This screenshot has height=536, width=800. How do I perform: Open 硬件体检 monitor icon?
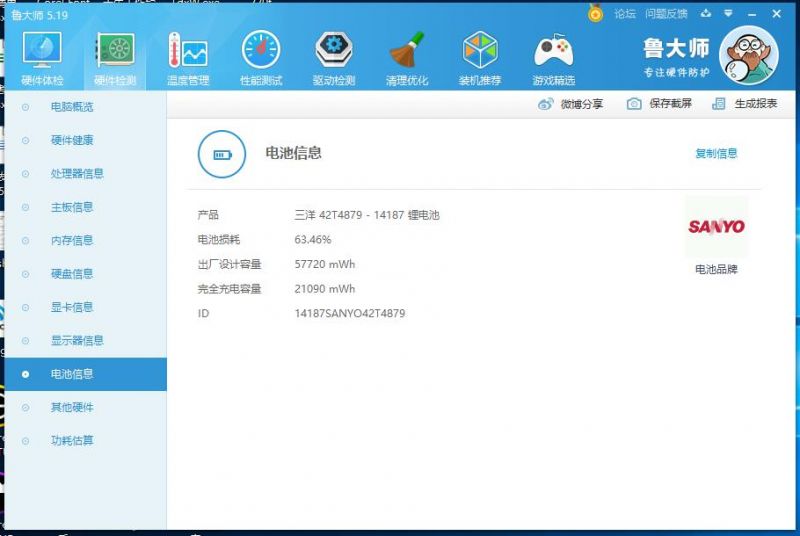point(42,50)
